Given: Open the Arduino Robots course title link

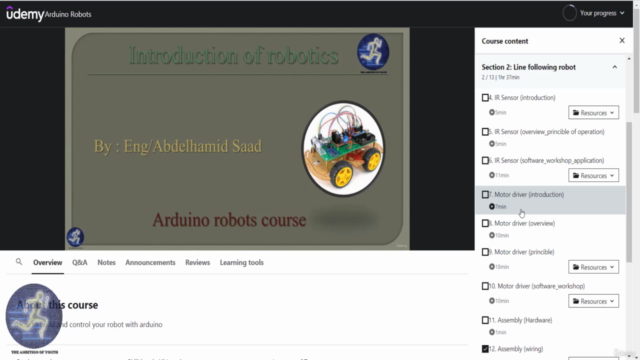Looking at the screenshot, I should tap(68, 14).
